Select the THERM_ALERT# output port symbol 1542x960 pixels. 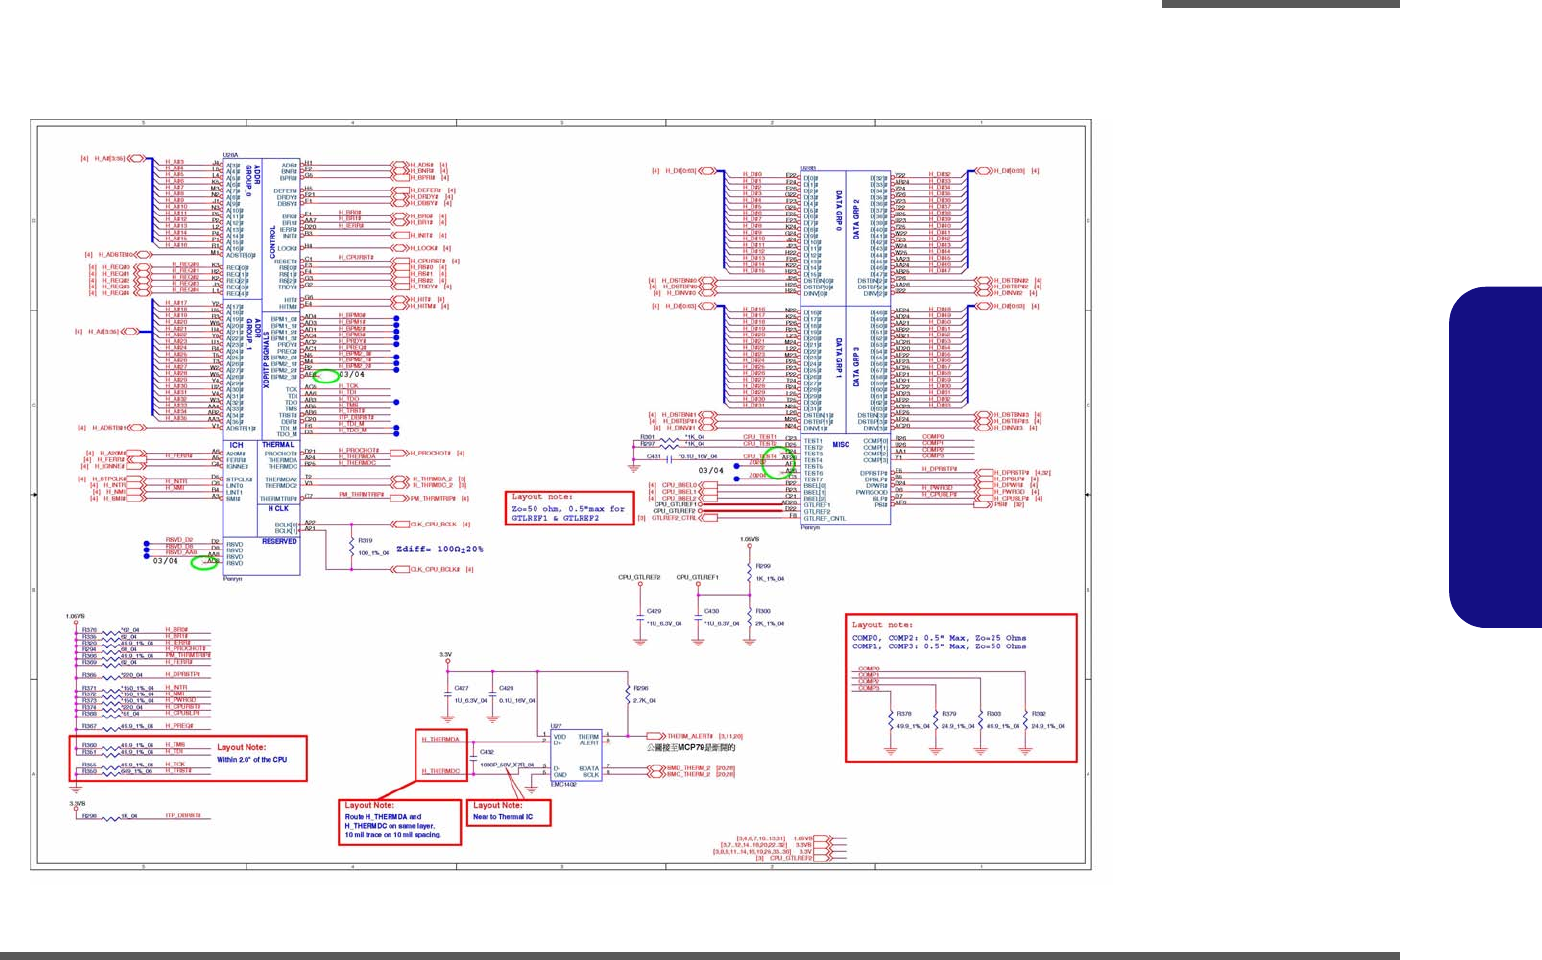point(655,737)
